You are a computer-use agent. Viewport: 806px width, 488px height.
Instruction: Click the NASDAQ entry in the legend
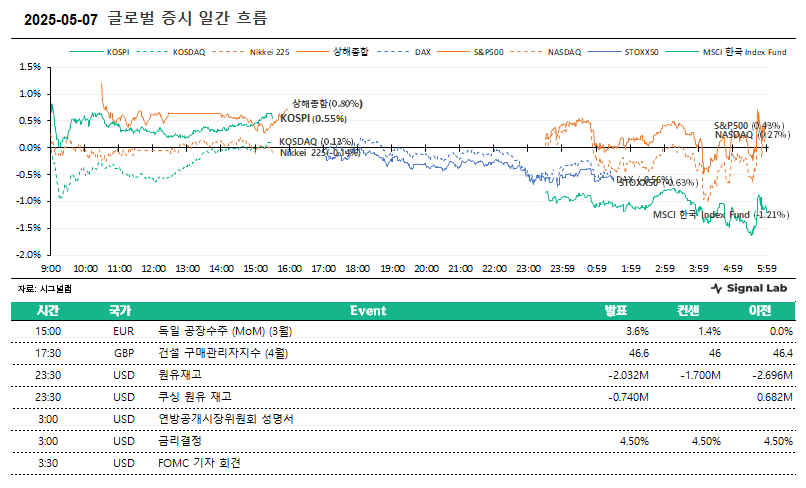tap(546, 52)
